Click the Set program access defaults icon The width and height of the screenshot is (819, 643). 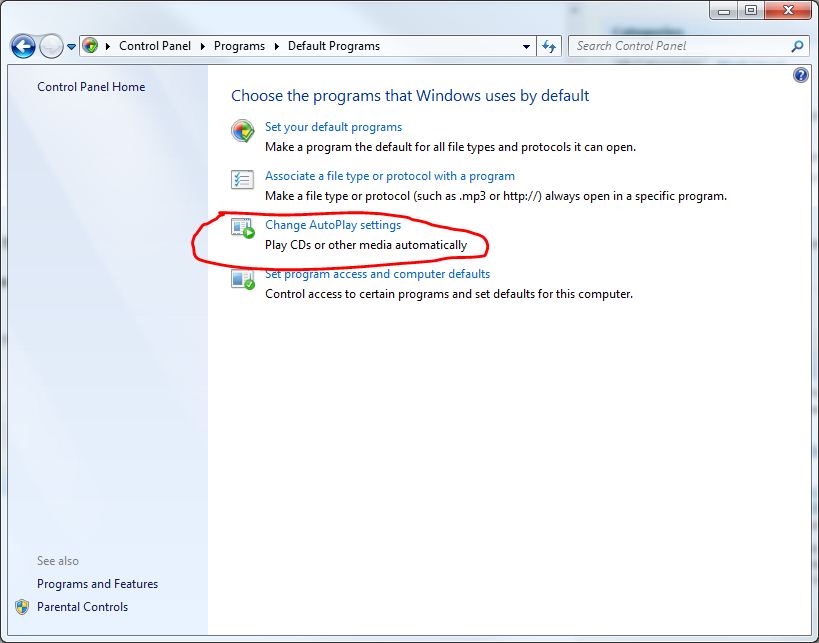click(241, 277)
